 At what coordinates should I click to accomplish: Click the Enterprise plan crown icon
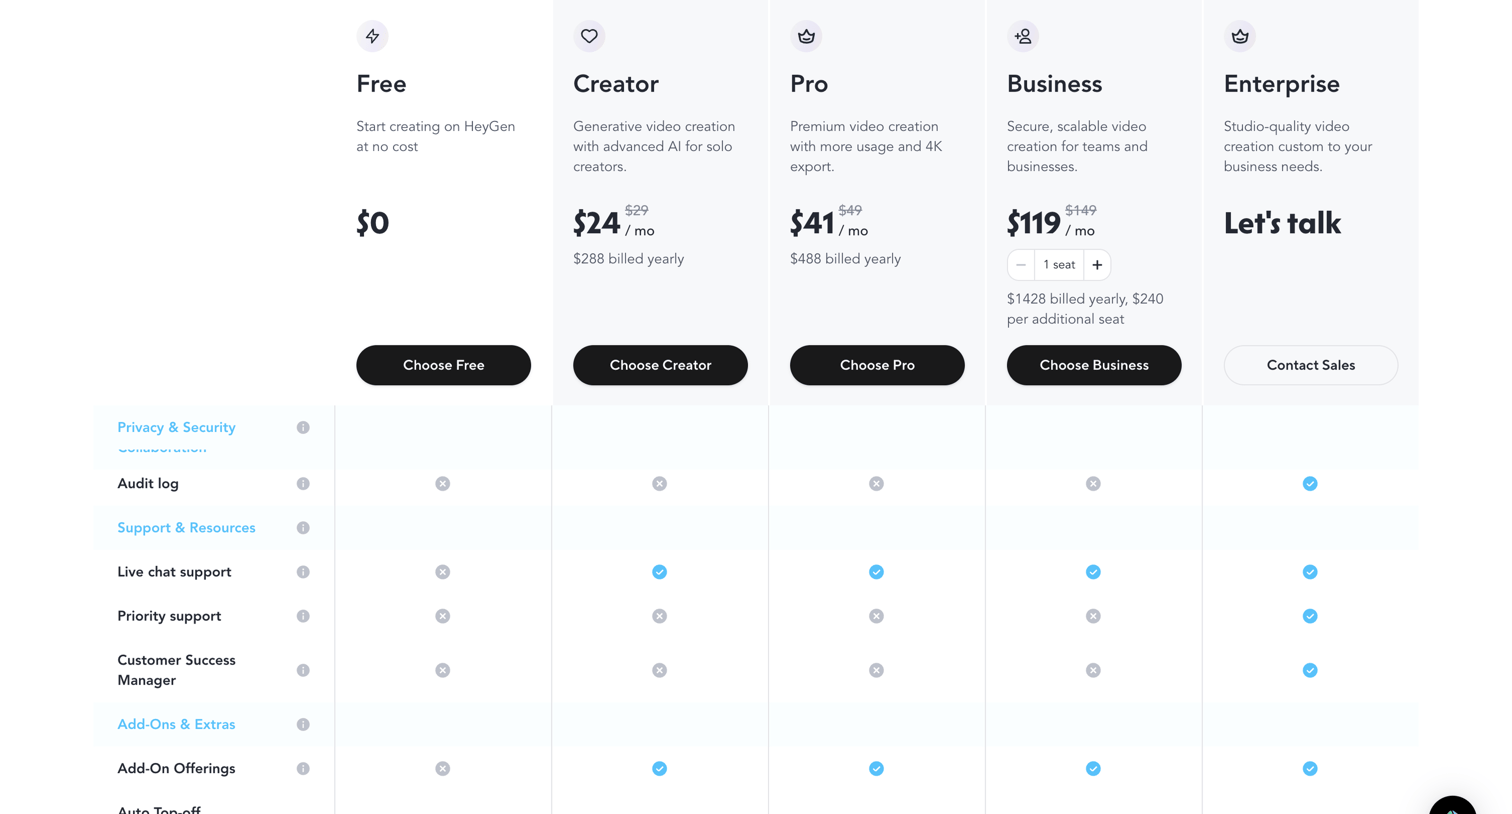1240,36
